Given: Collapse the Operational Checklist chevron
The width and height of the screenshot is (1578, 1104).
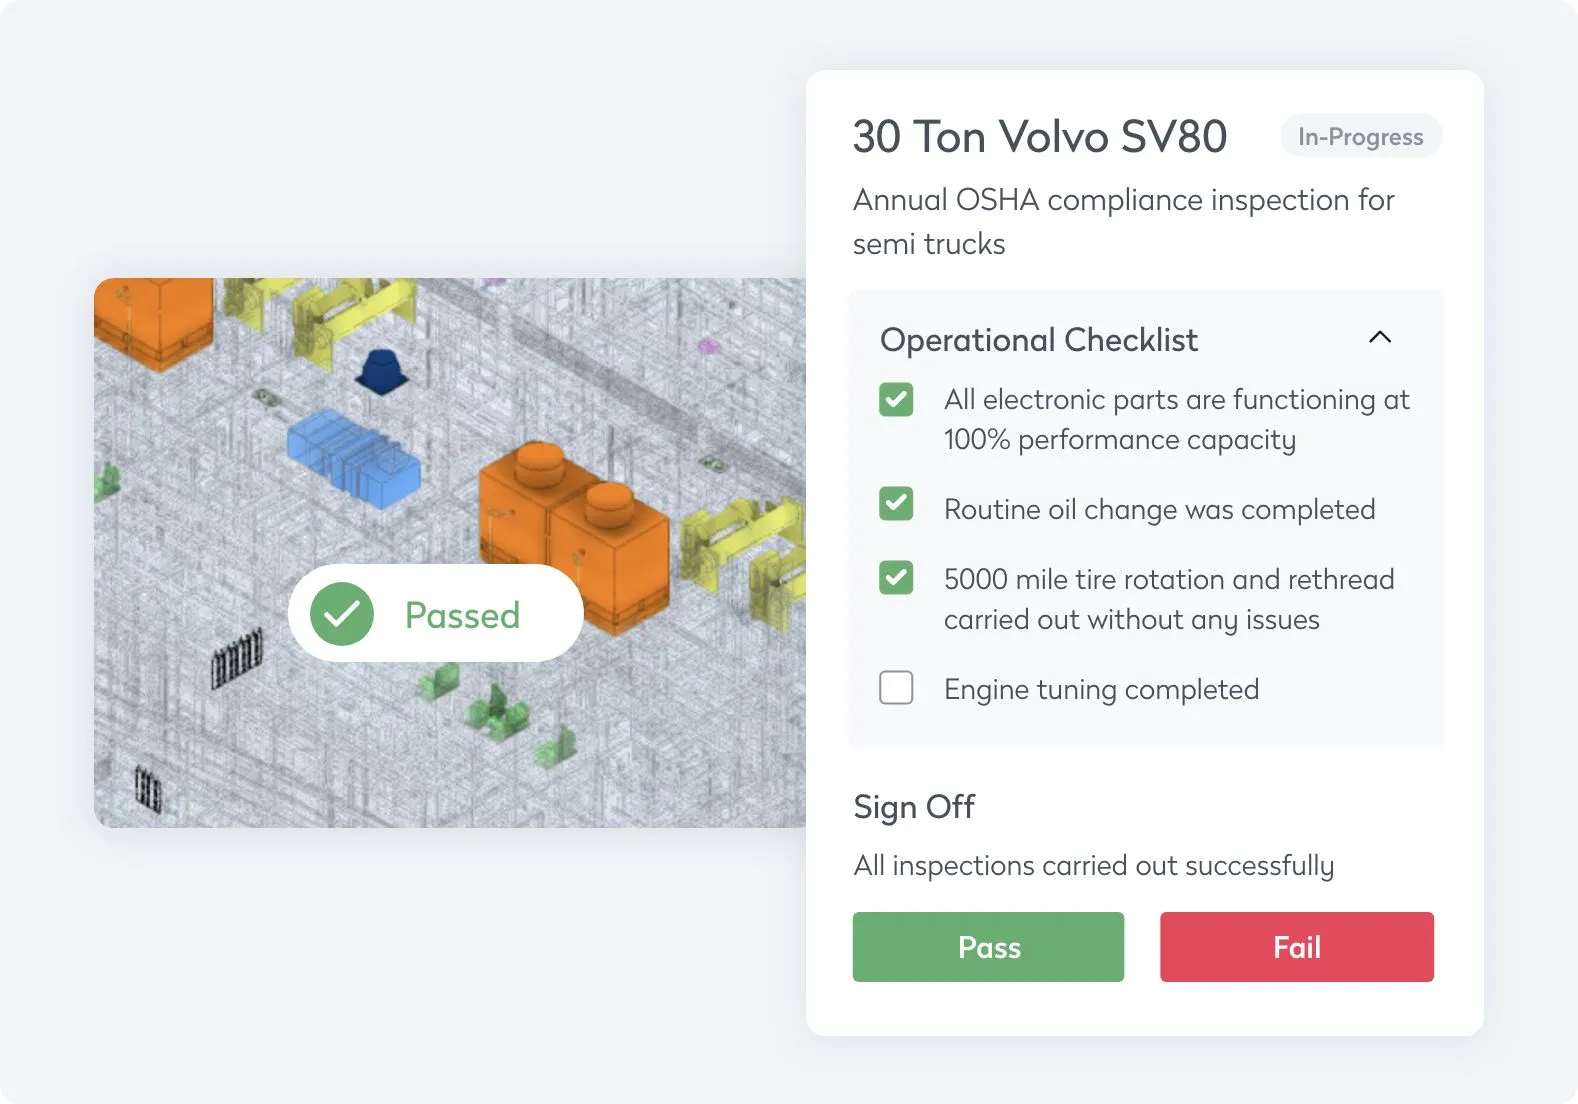Looking at the screenshot, I should pyautogui.click(x=1380, y=337).
